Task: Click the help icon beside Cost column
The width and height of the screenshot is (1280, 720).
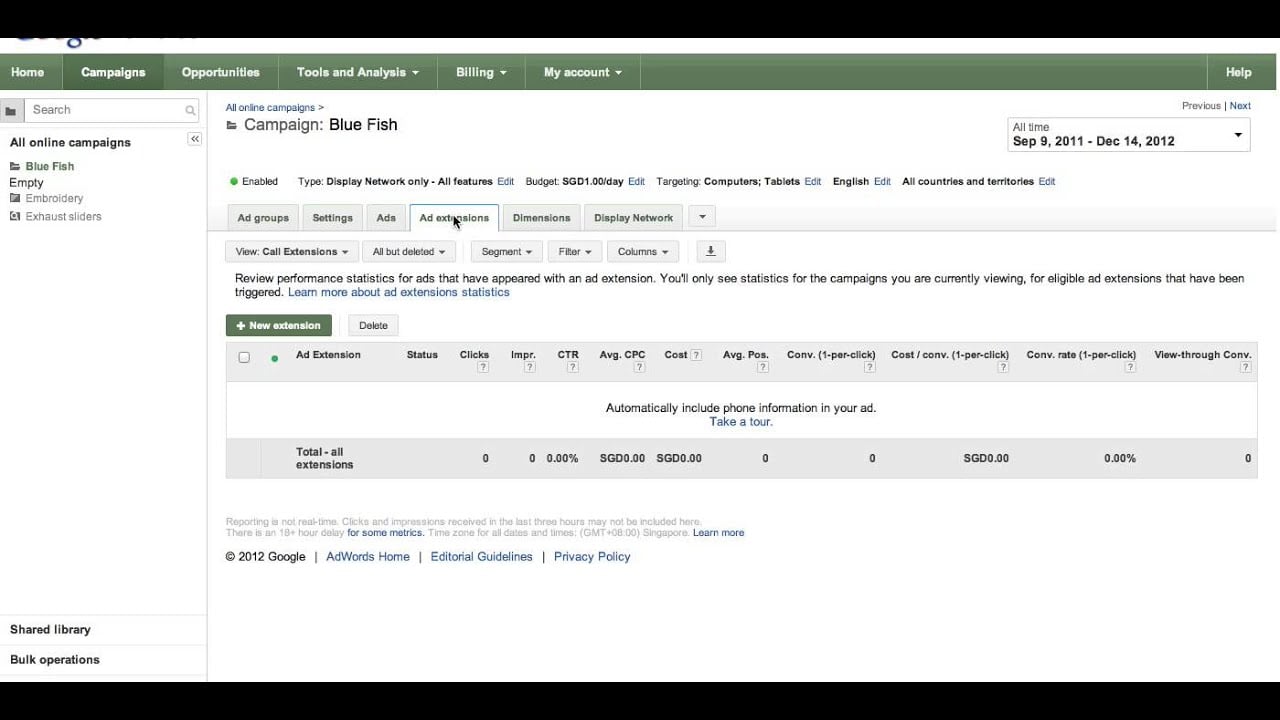Action: pyautogui.click(x=696, y=355)
